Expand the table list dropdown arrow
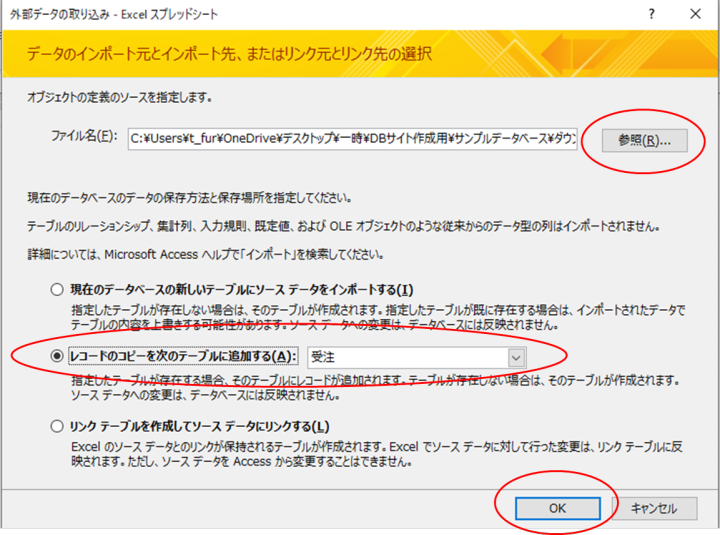720x535 pixels. 516,357
